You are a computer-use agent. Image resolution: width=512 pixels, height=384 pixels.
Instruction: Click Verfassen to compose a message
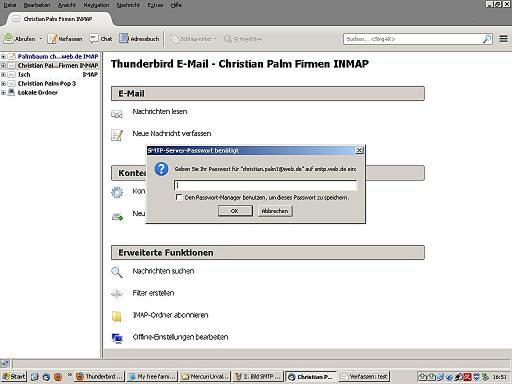tap(65, 39)
